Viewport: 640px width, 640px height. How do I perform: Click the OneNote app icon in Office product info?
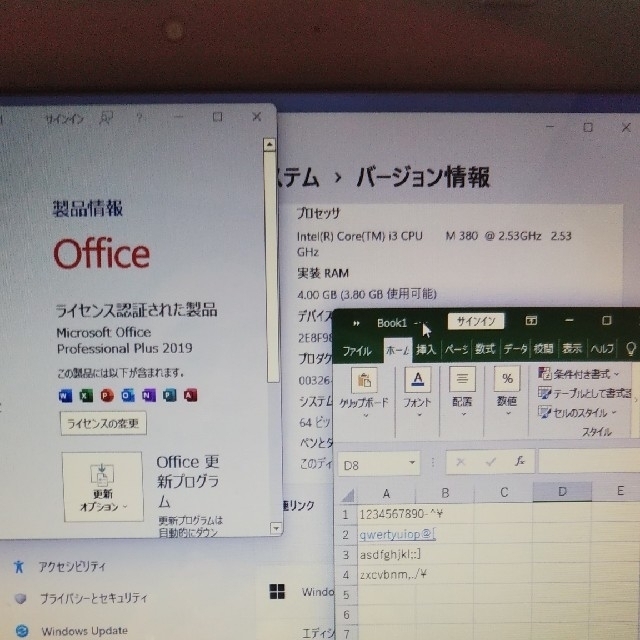point(149,395)
